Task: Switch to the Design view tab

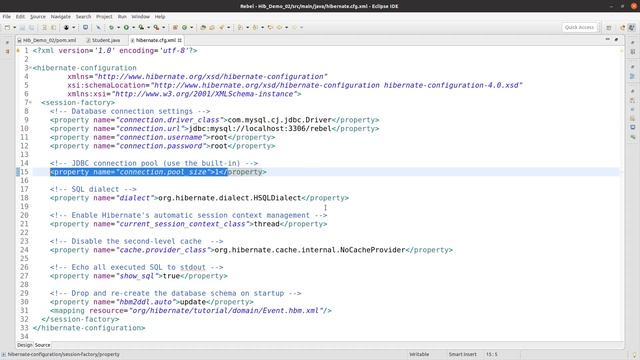Action: tap(24, 345)
